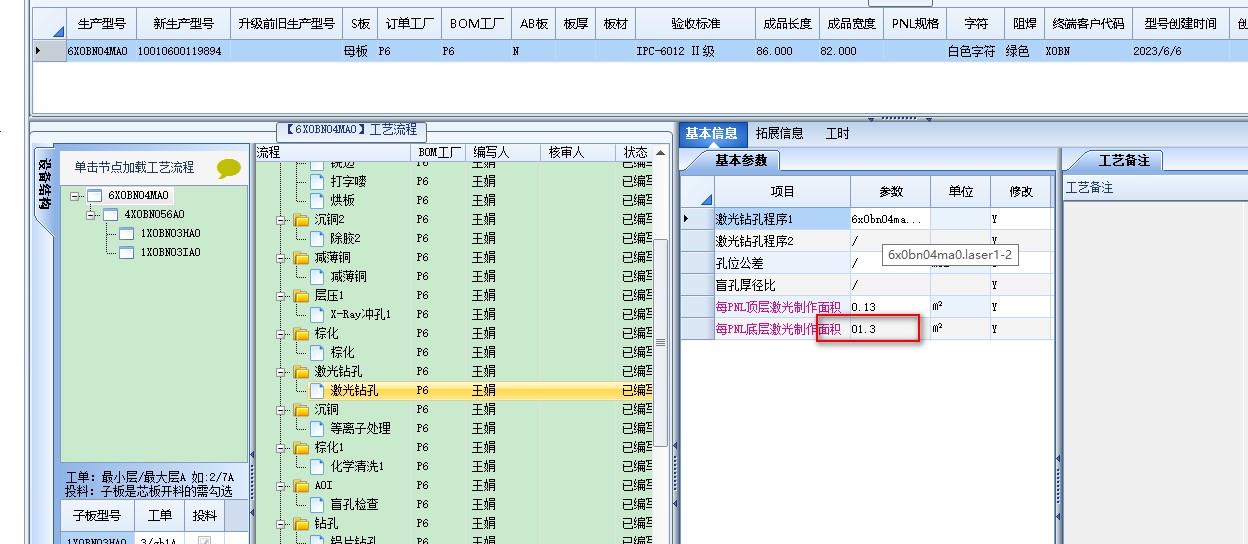Switch to 拓展信息 tab

[779, 133]
